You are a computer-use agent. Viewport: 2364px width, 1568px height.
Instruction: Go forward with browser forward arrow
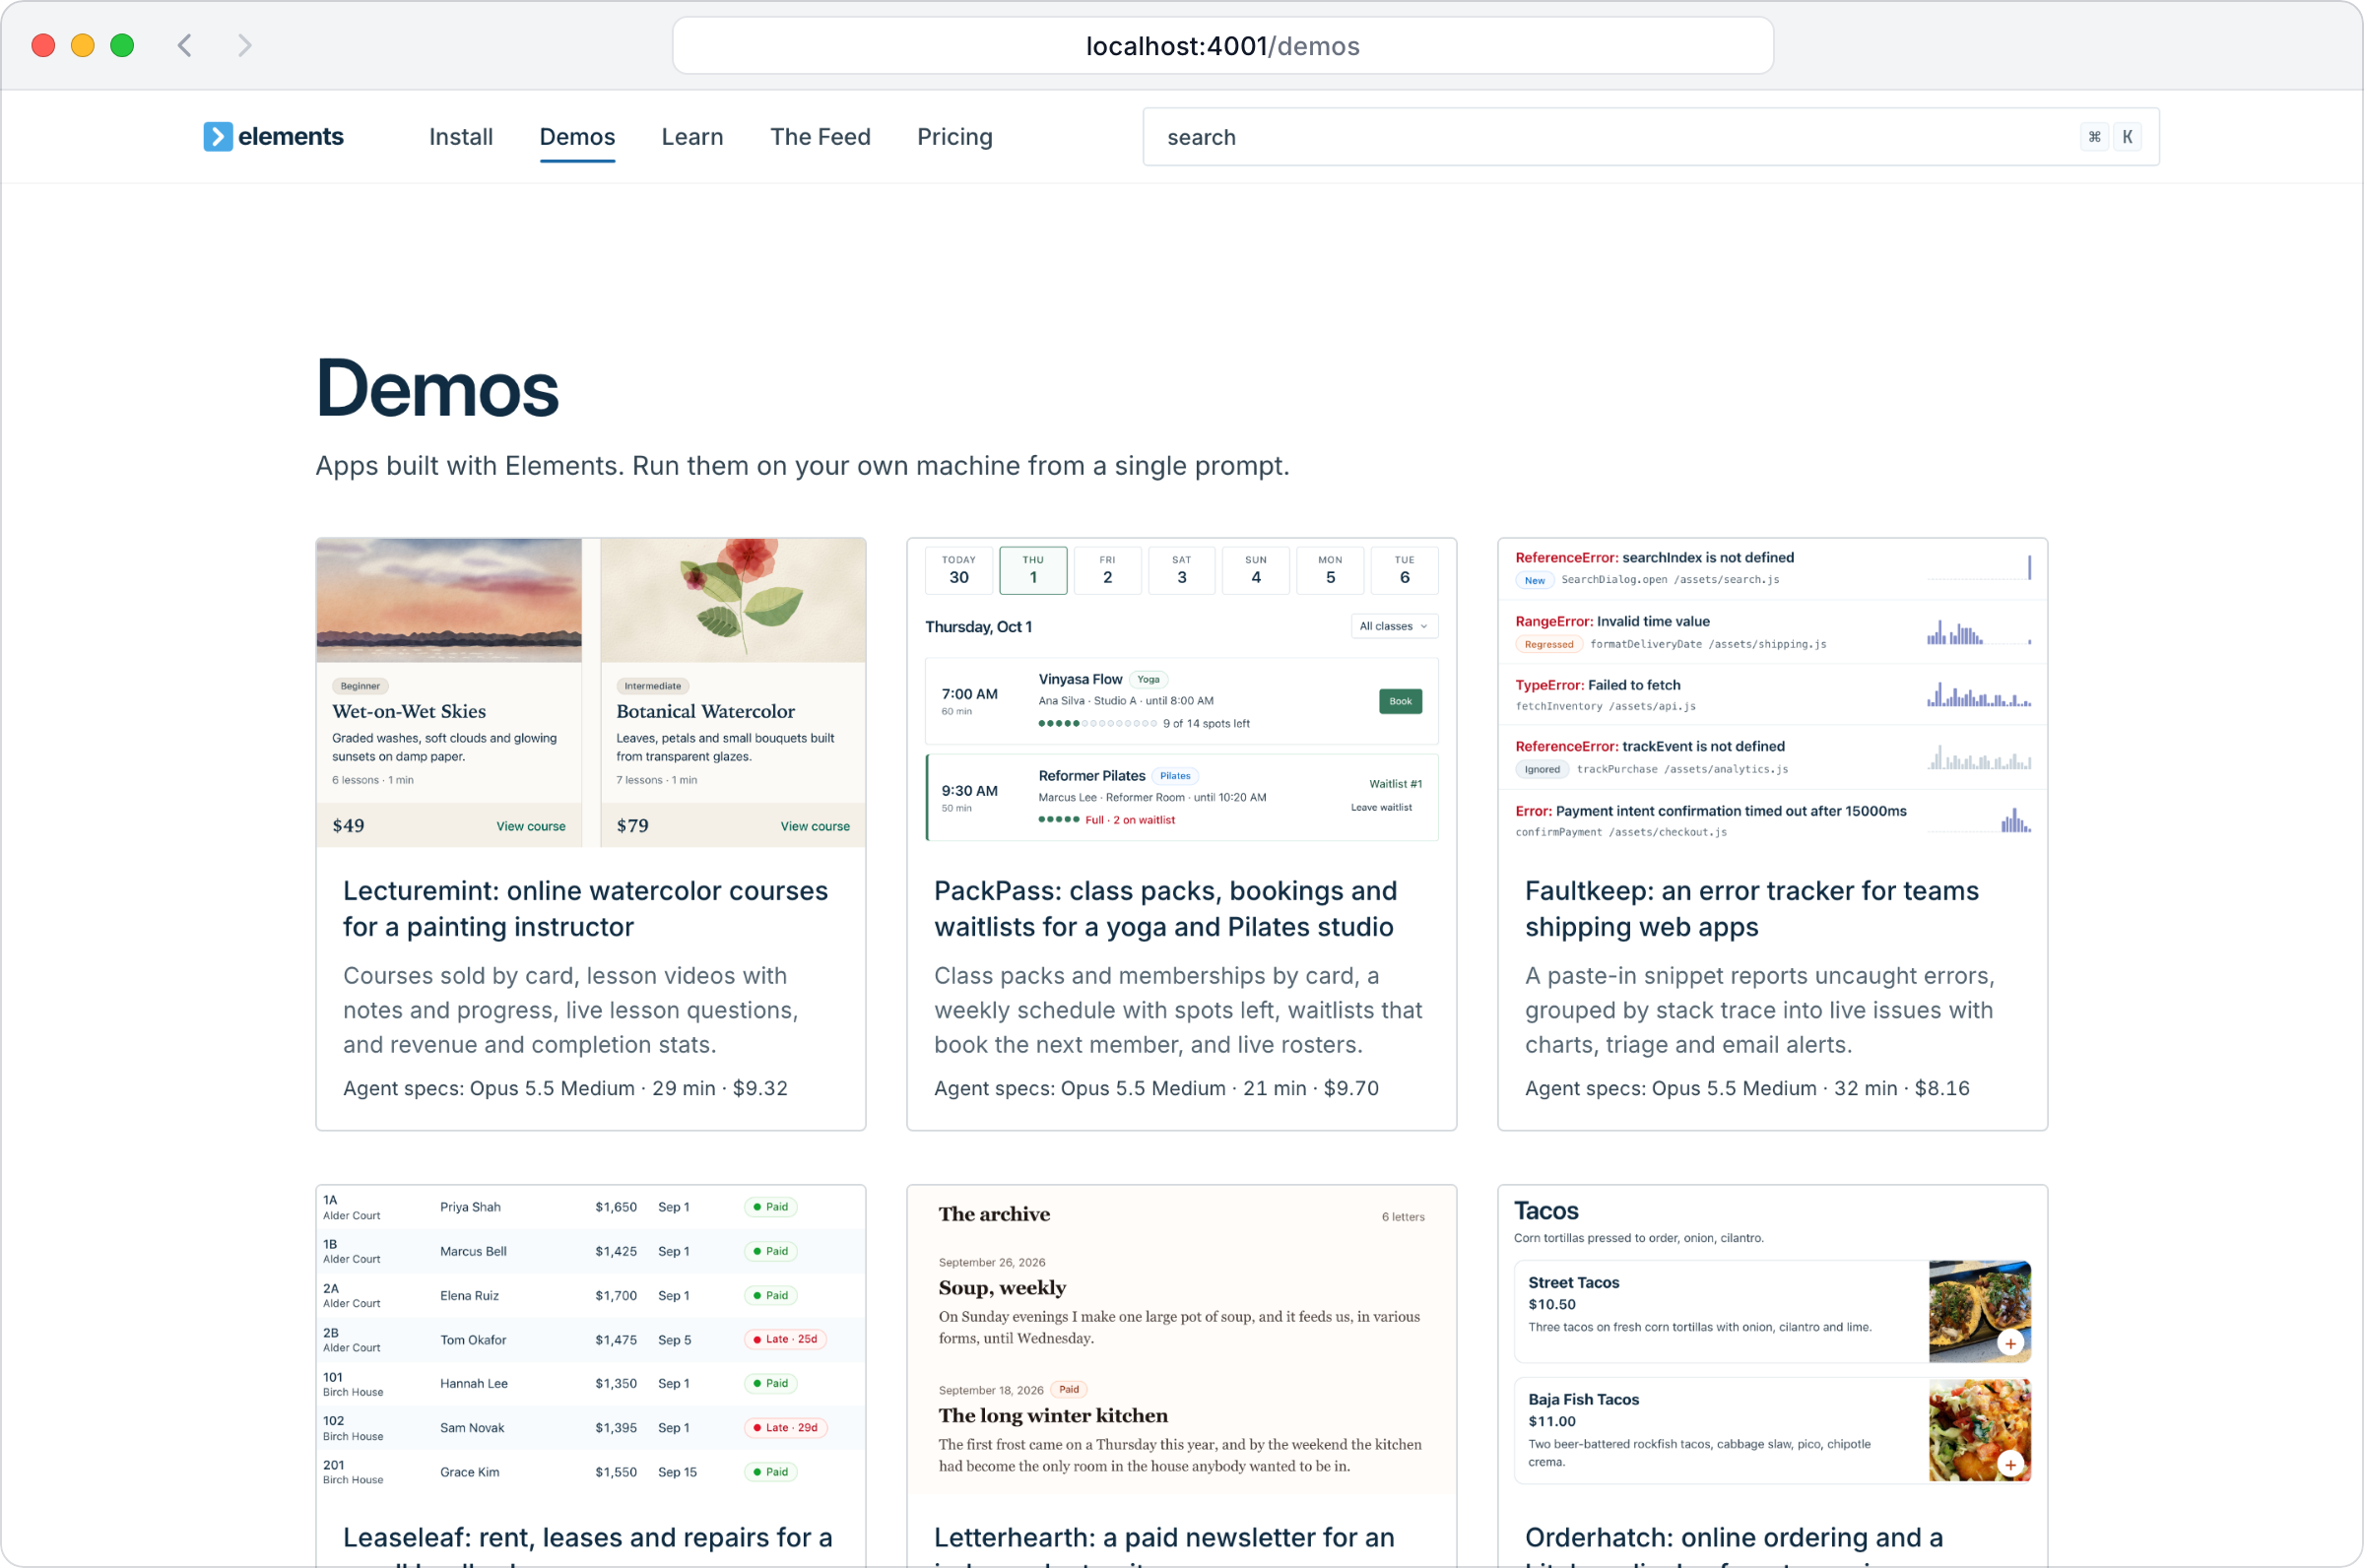pos(245,45)
